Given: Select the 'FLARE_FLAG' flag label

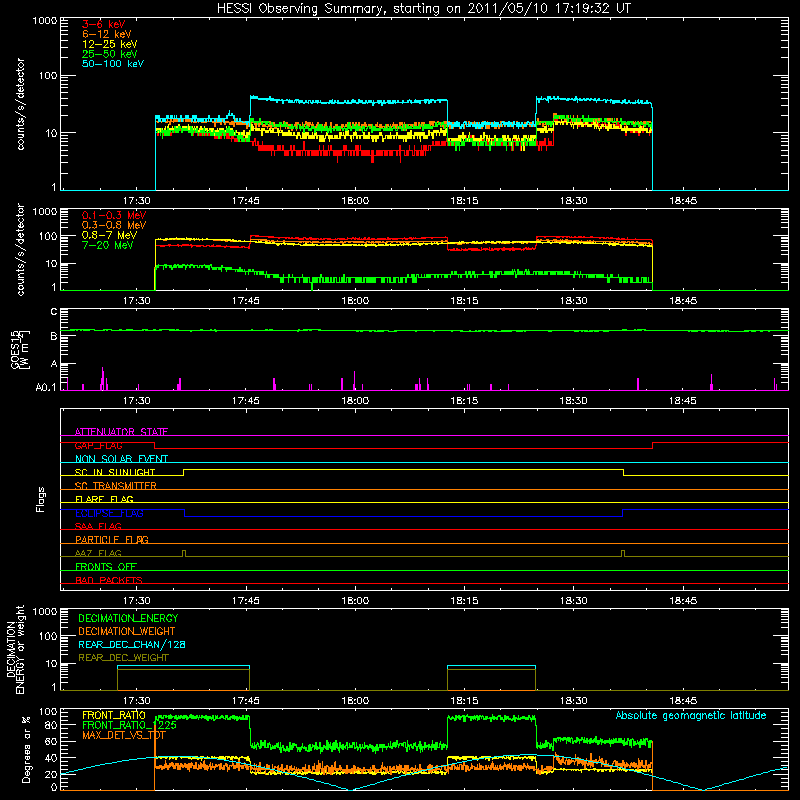Looking at the screenshot, I should [104, 499].
